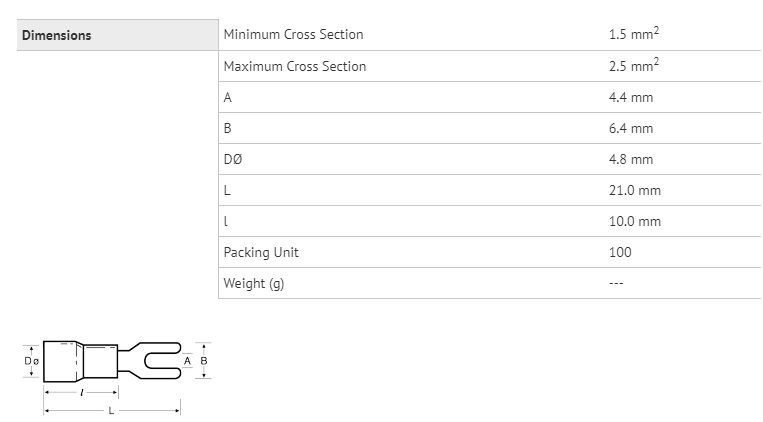
Task: Click the Dø label in the drawing
Action: pos(32,361)
